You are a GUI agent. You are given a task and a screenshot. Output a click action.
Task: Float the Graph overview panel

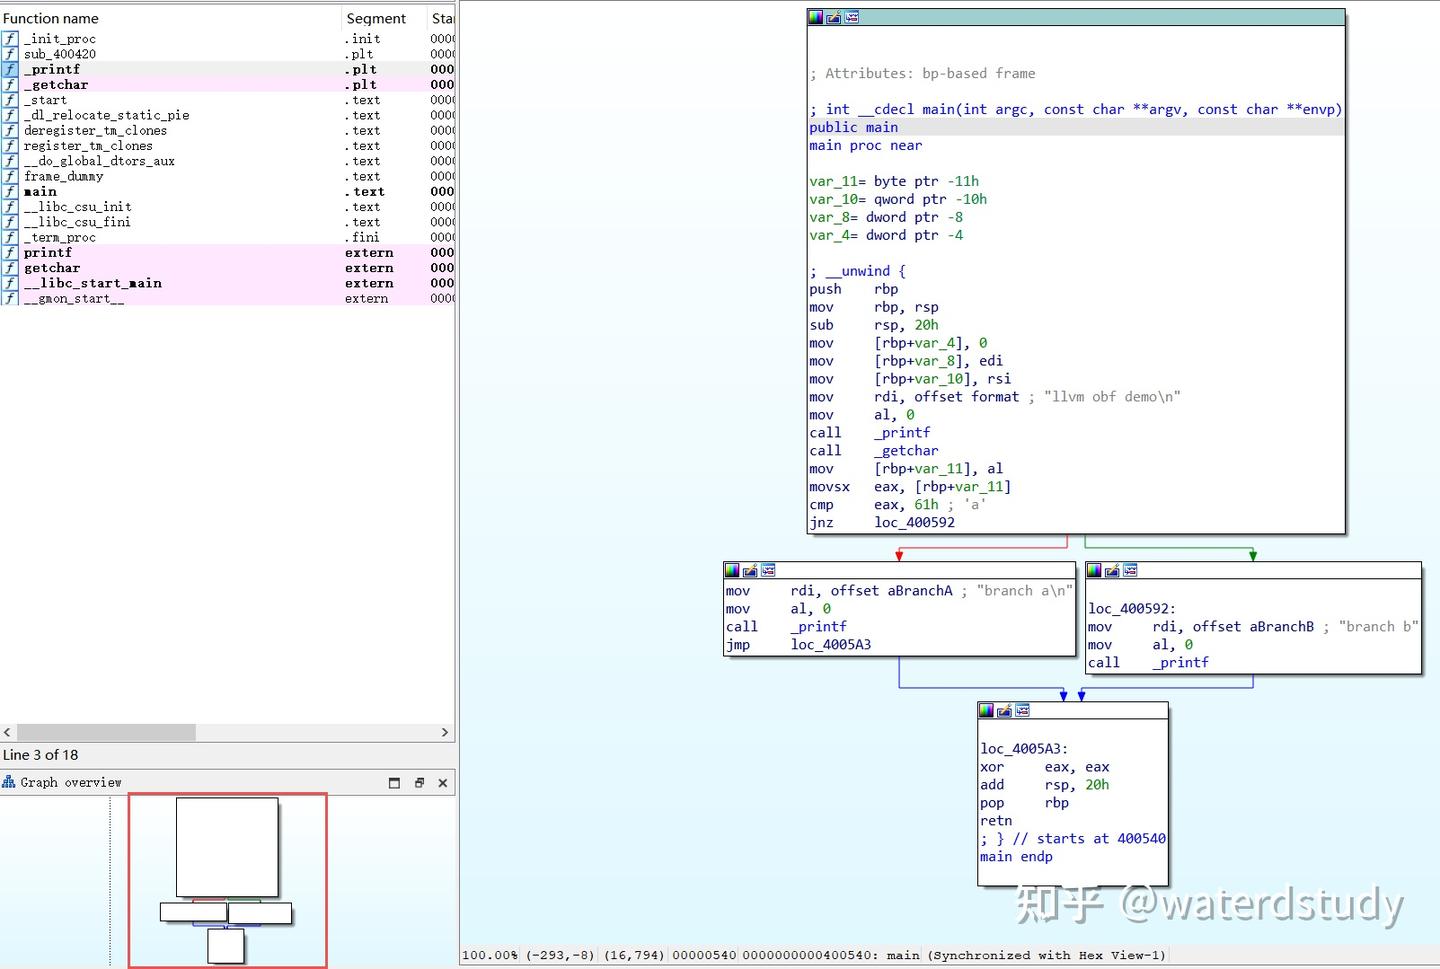click(x=419, y=783)
